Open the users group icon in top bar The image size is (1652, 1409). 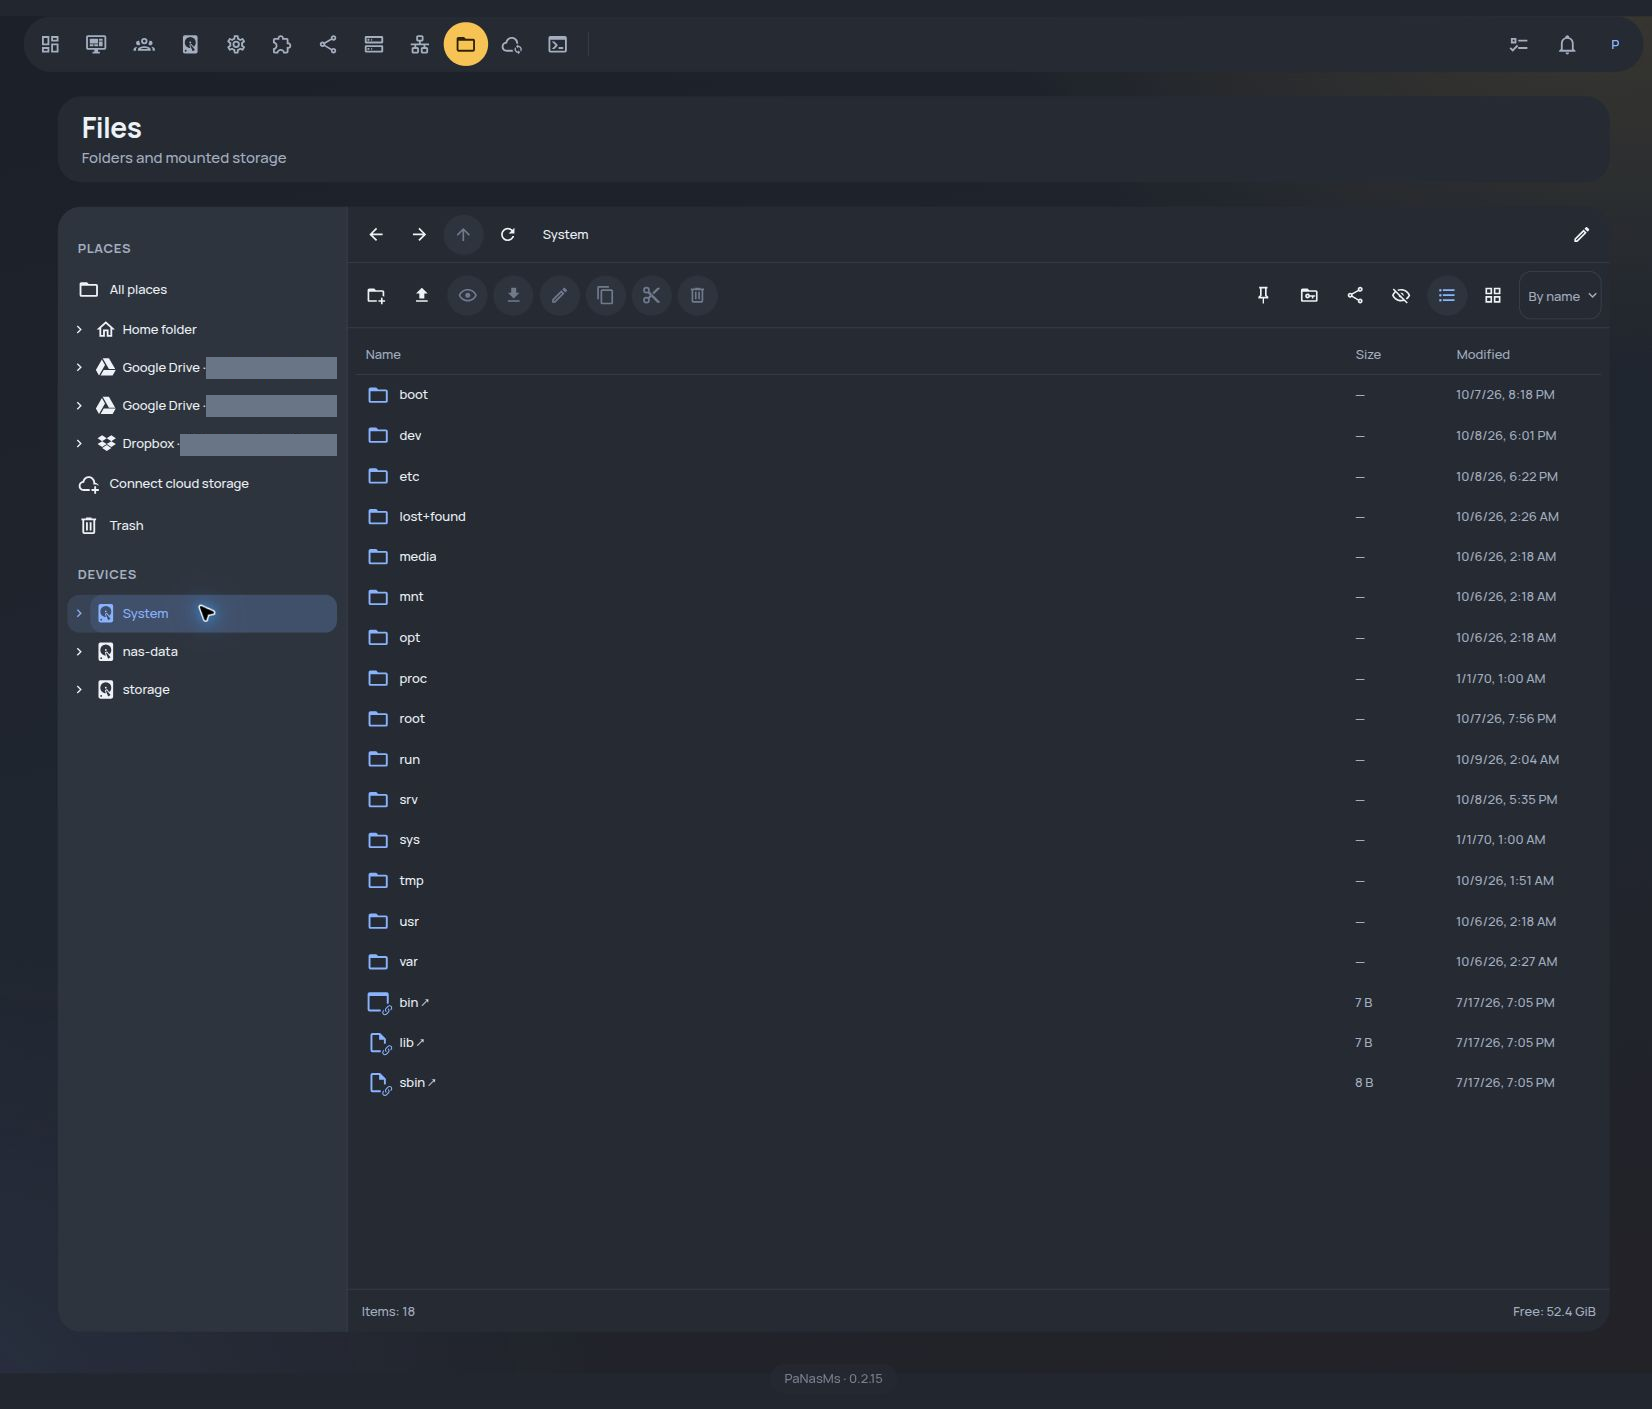pos(144,44)
